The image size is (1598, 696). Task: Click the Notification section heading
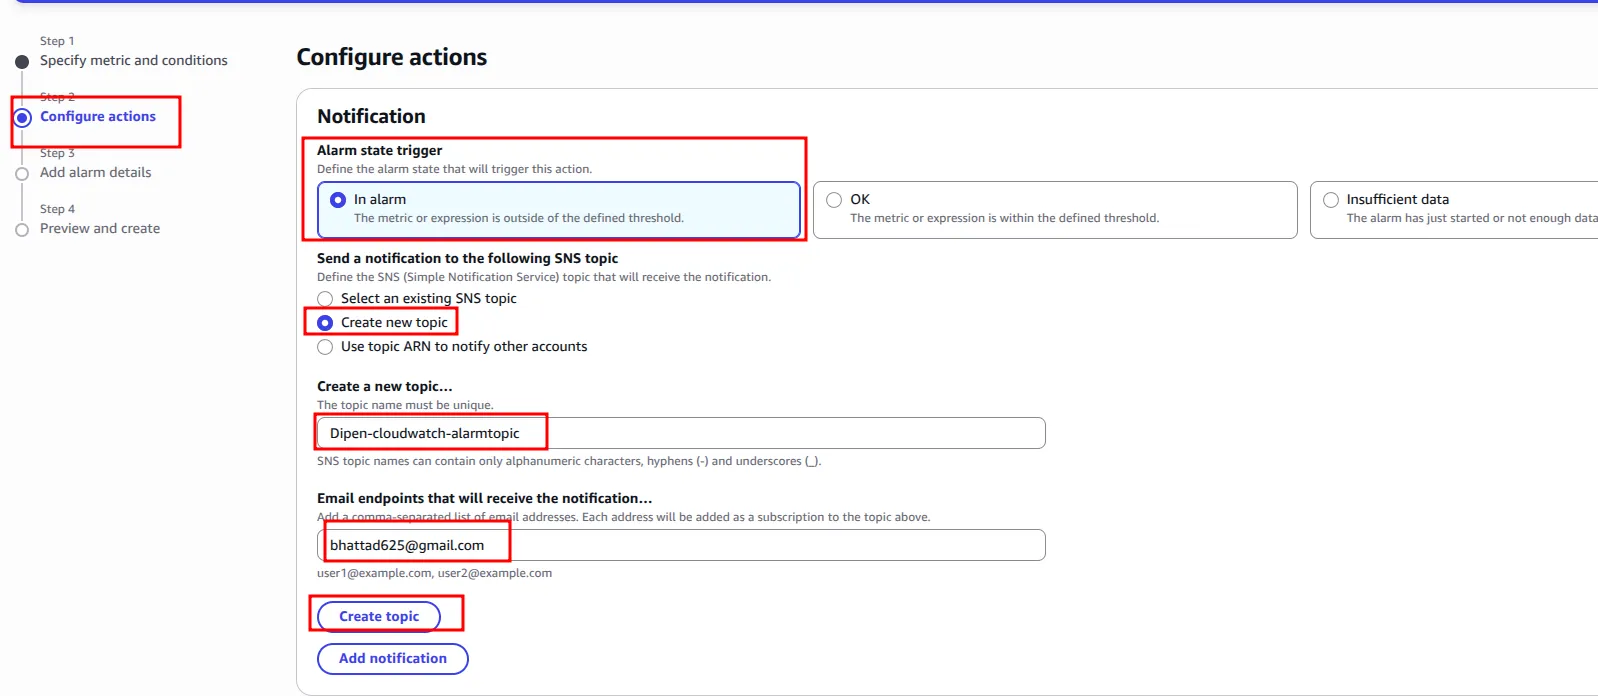[x=371, y=116]
